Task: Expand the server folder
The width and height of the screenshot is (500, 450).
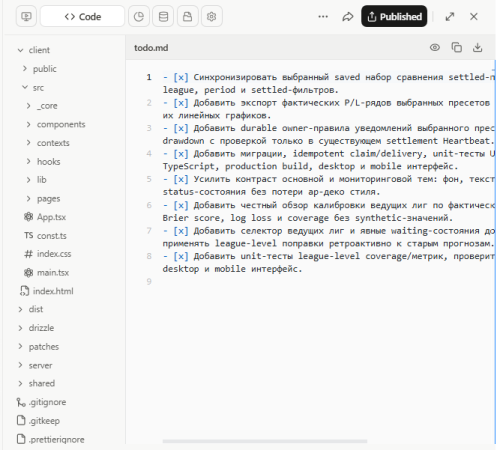Action: (35, 365)
